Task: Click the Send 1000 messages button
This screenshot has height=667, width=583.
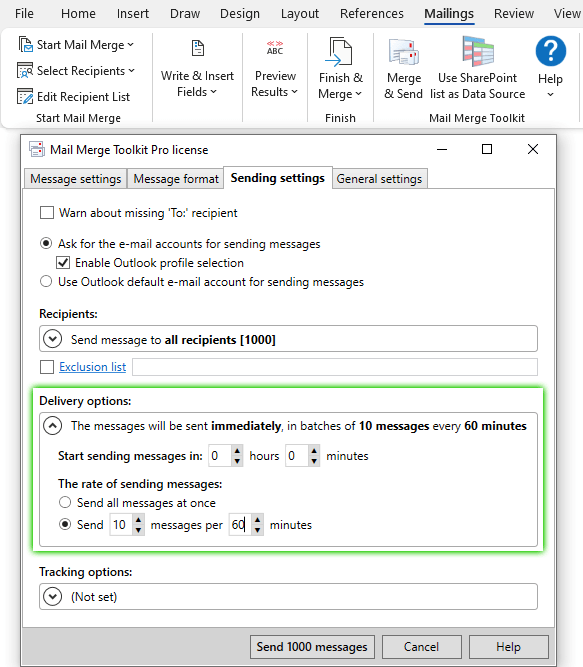Action: pos(312,647)
